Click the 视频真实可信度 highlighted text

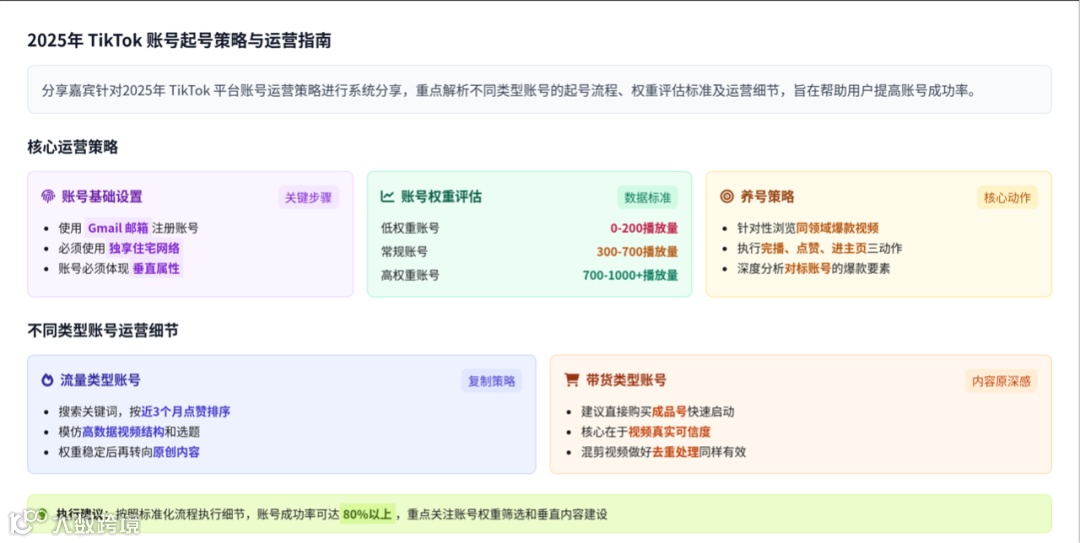[x=669, y=431]
